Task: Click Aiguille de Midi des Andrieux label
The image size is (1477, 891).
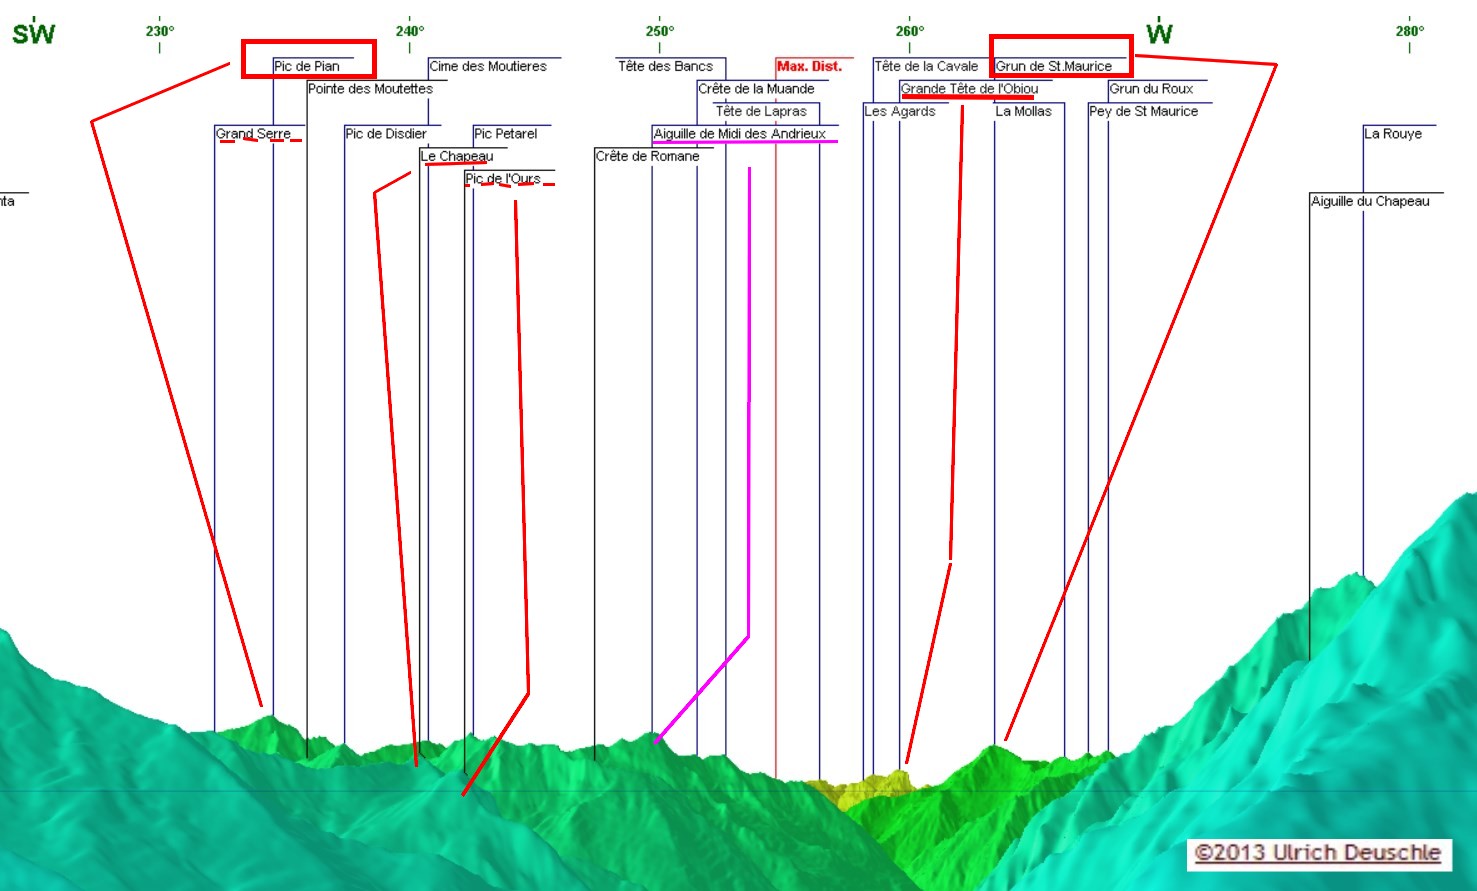Action: pyautogui.click(x=739, y=134)
